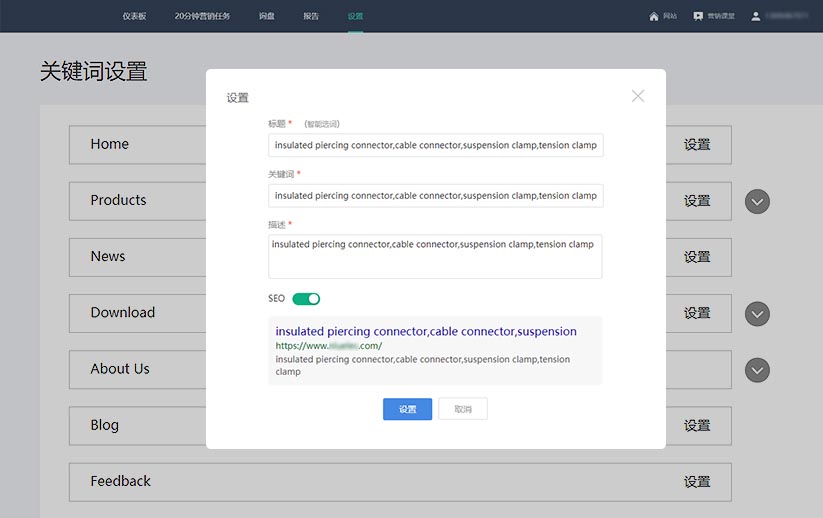Toggle the SEO switch off
This screenshot has width=823, height=518.
coord(306,299)
